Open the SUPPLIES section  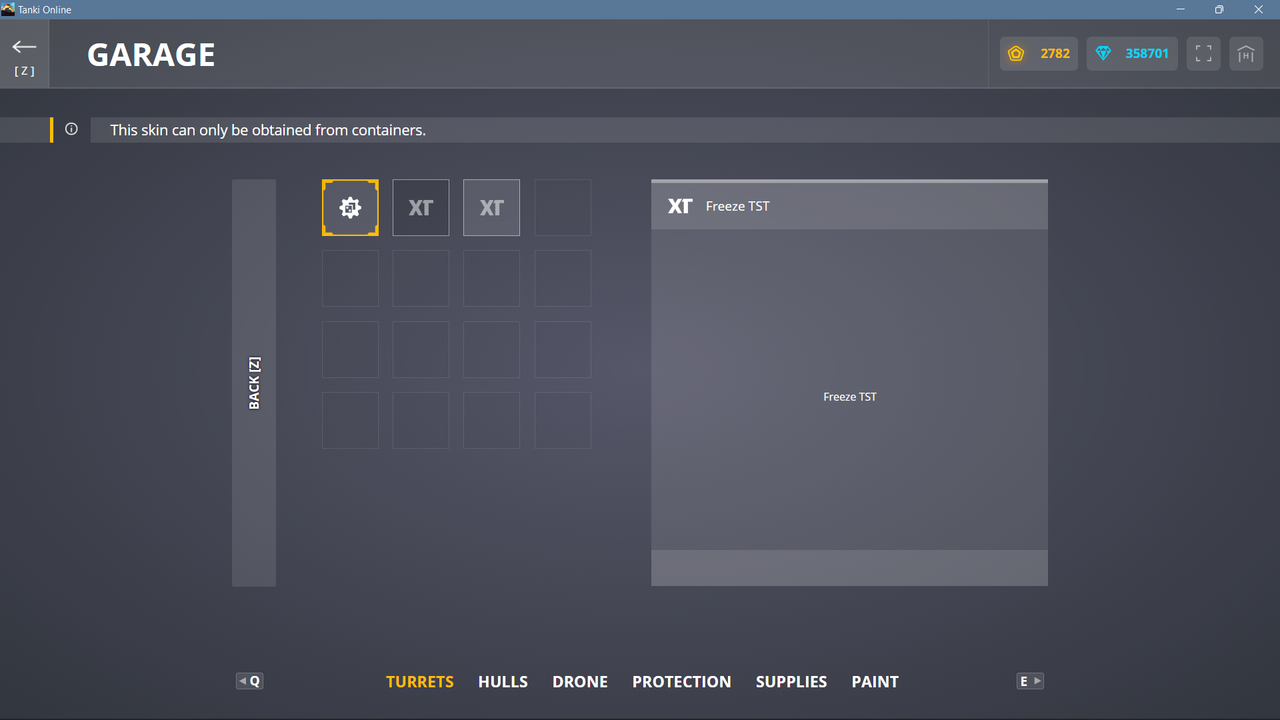point(791,681)
